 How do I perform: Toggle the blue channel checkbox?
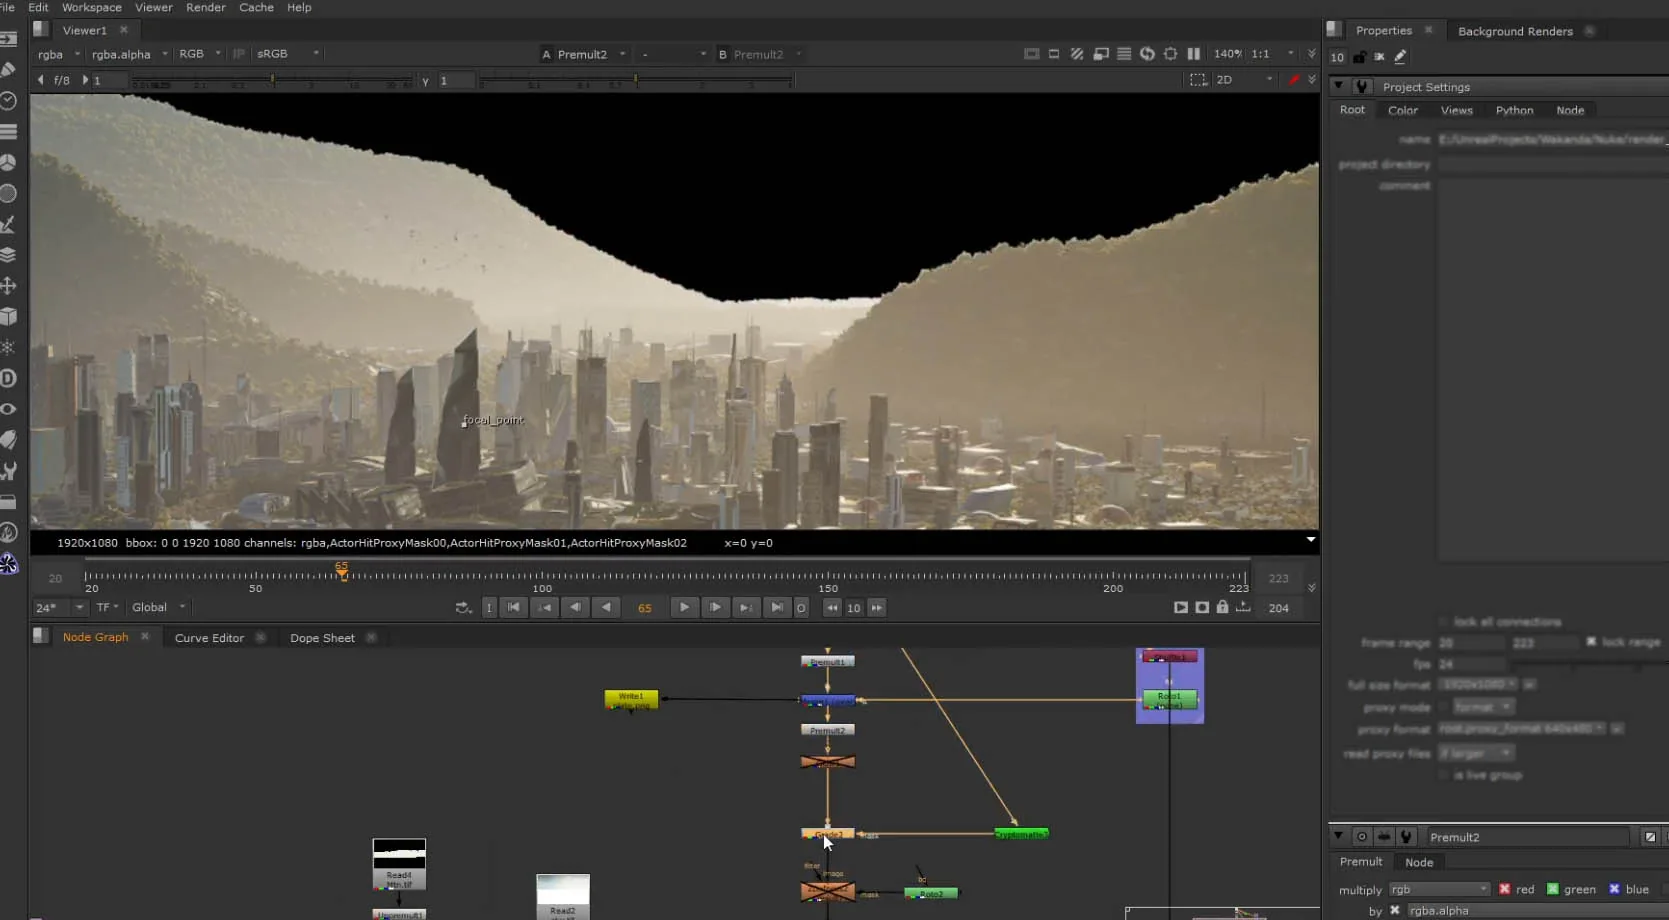click(x=1614, y=889)
